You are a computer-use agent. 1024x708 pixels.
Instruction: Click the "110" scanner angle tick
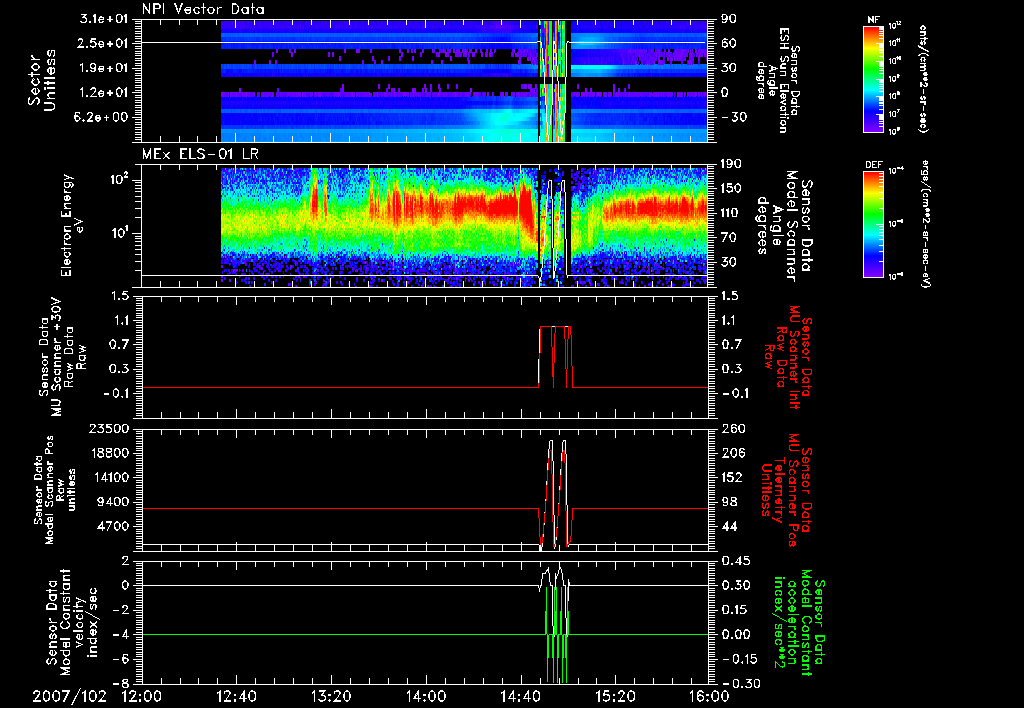click(x=732, y=213)
